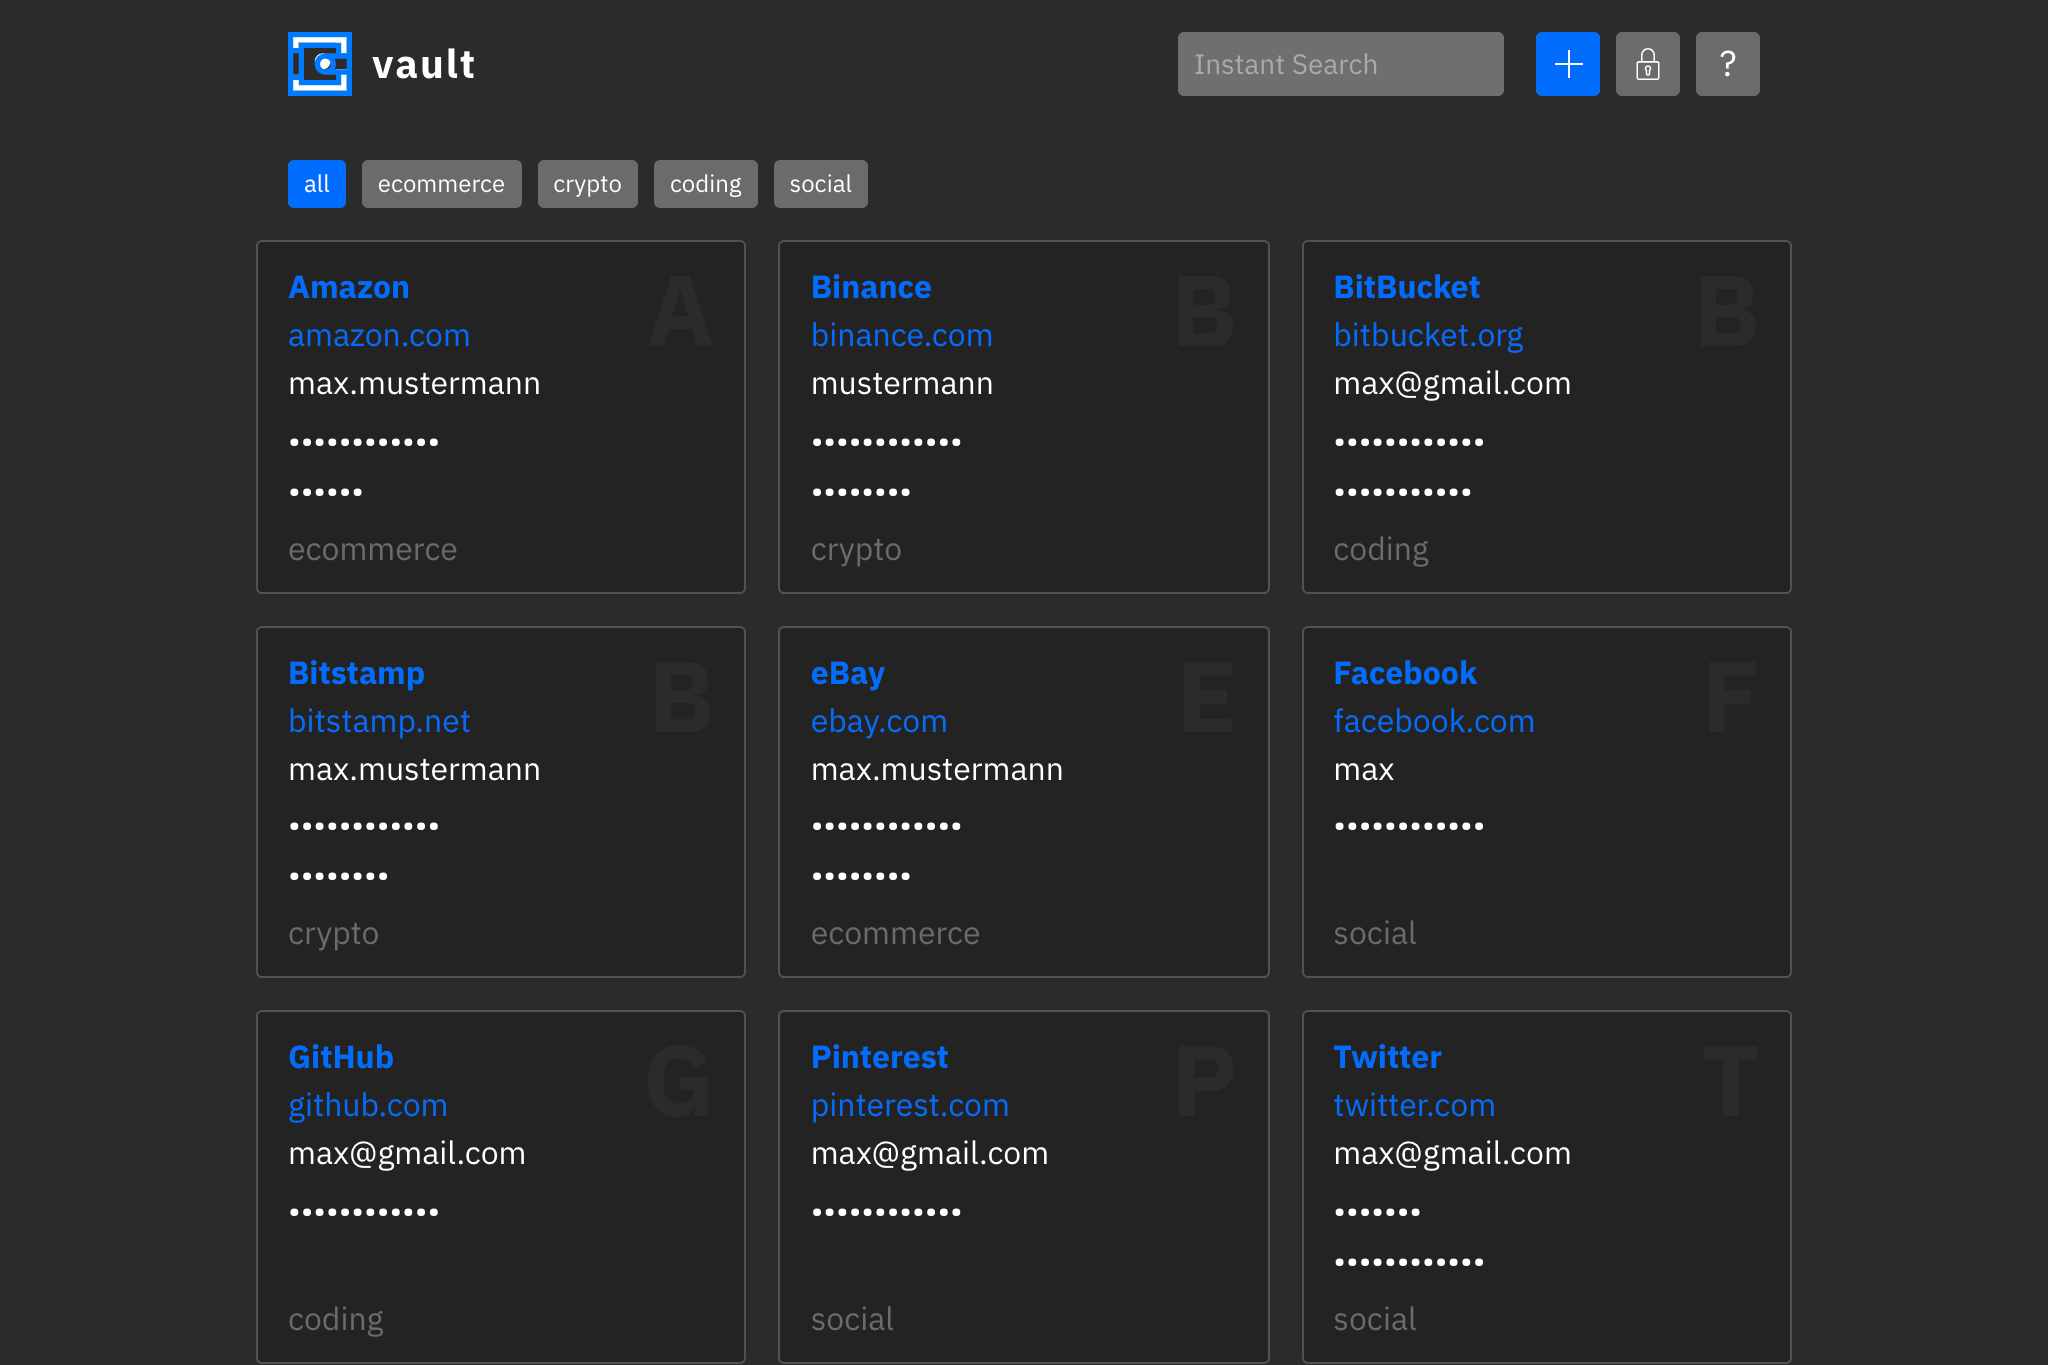Viewport: 2048px width, 1365px height.
Task: Show only social entries
Action: [x=820, y=184]
